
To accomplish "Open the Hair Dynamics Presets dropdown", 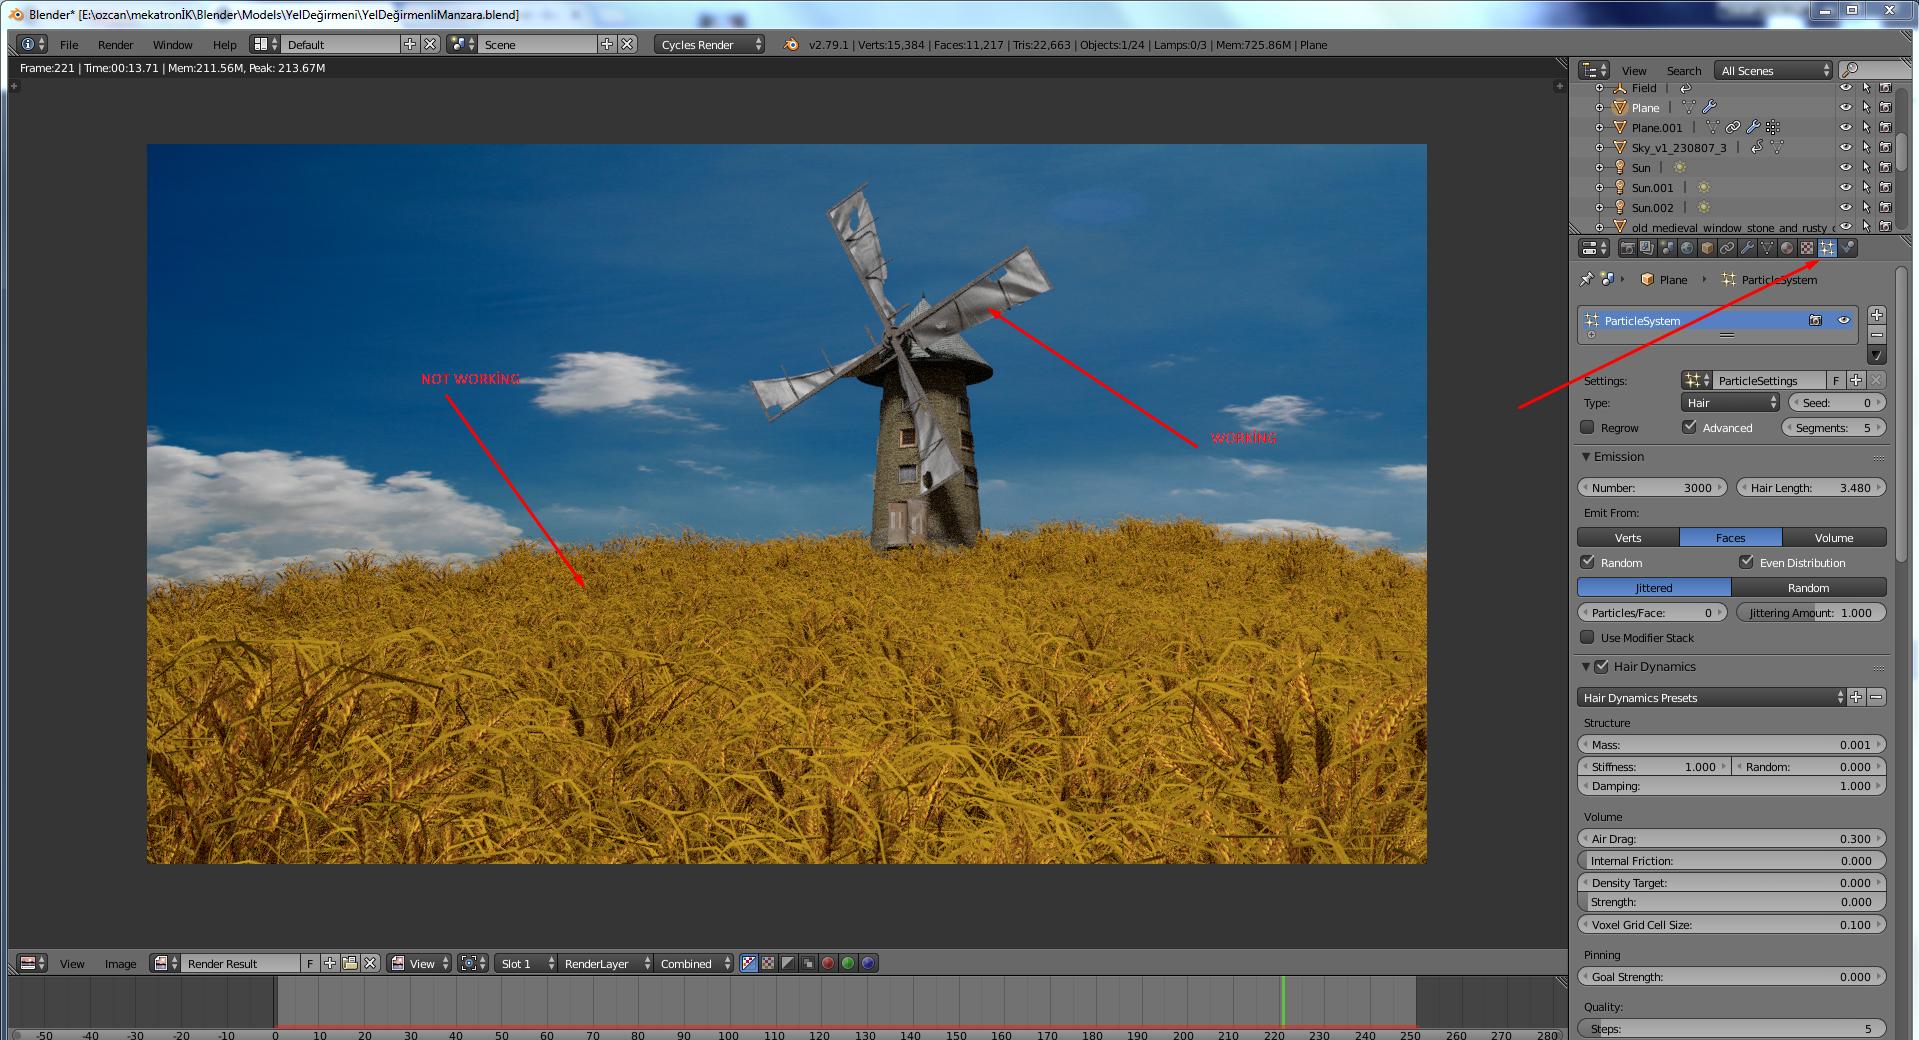I will 1712,697.
